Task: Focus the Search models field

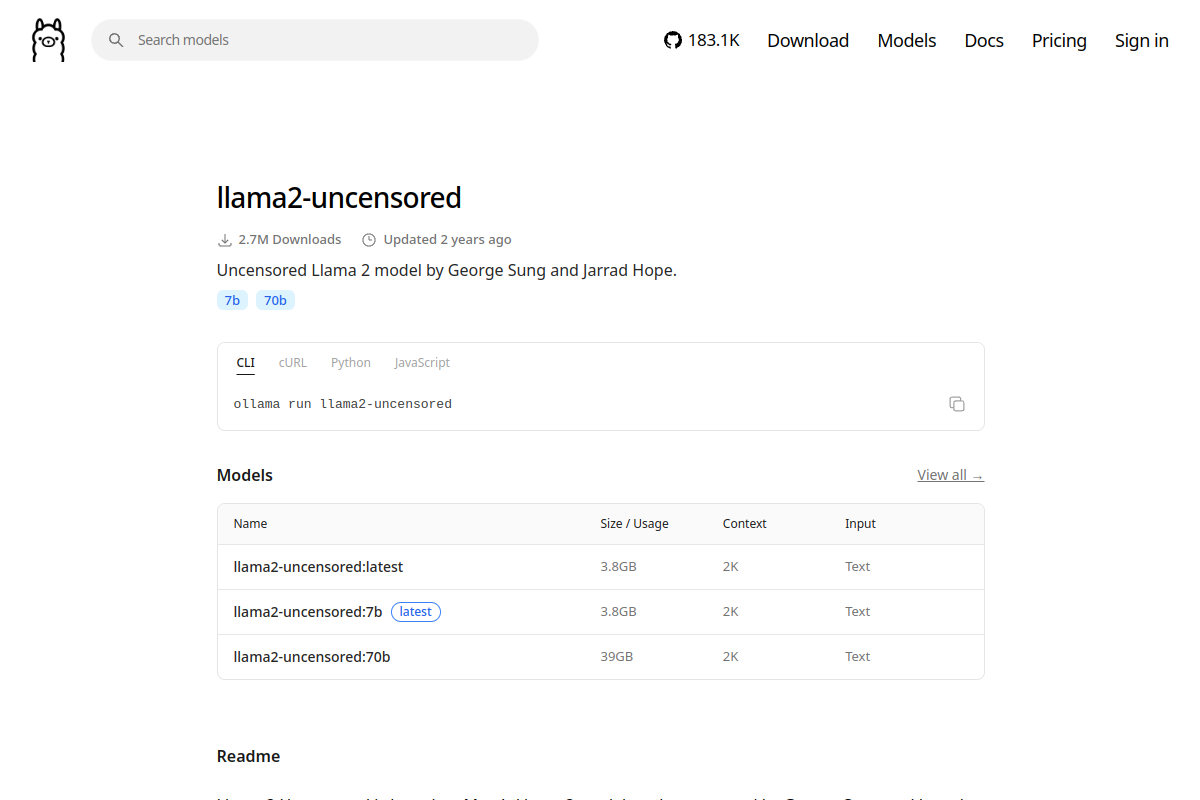Action: pyautogui.click(x=315, y=40)
